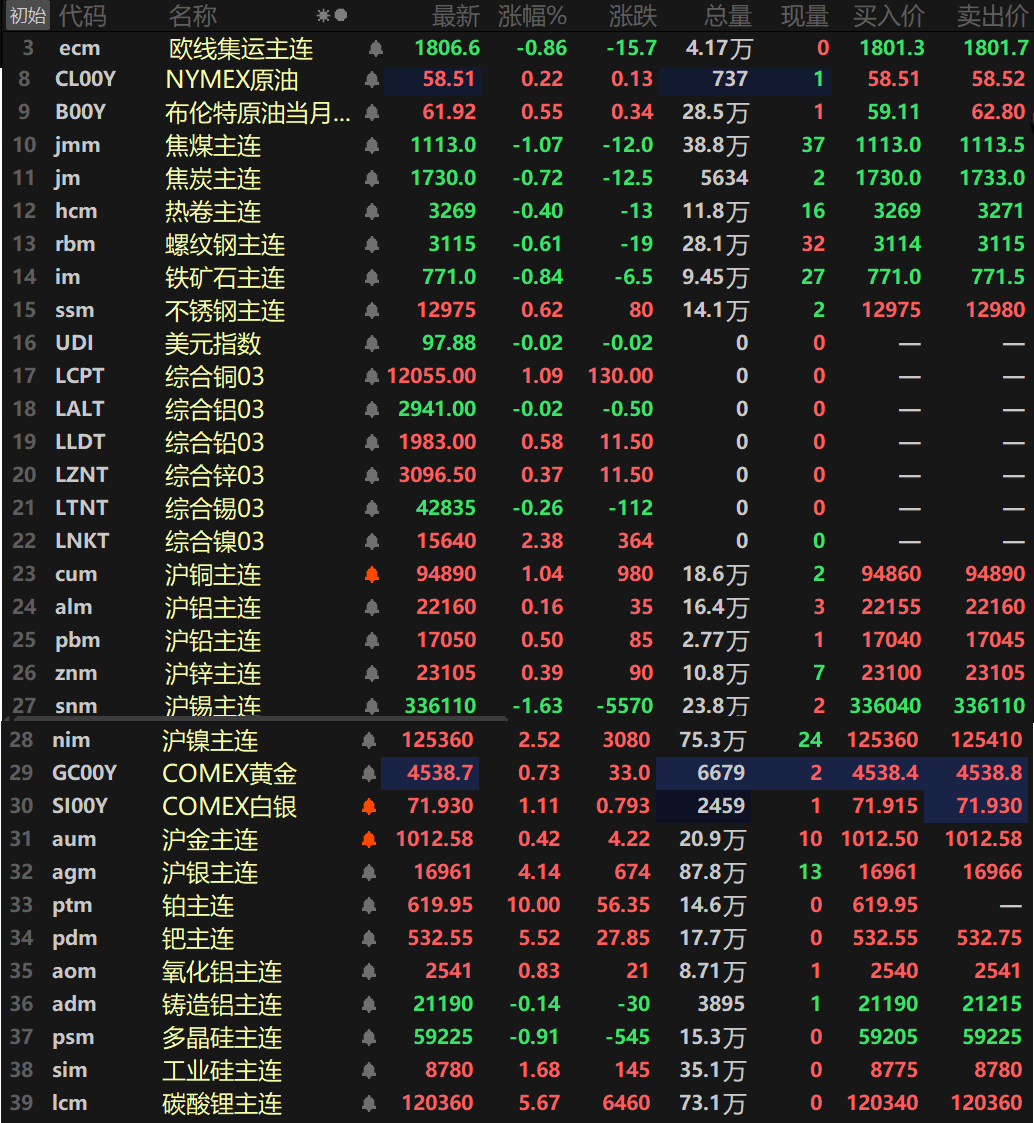The image size is (1034, 1123).
Task: Open the 欧线集运主连 contract name
Action: 241,49
